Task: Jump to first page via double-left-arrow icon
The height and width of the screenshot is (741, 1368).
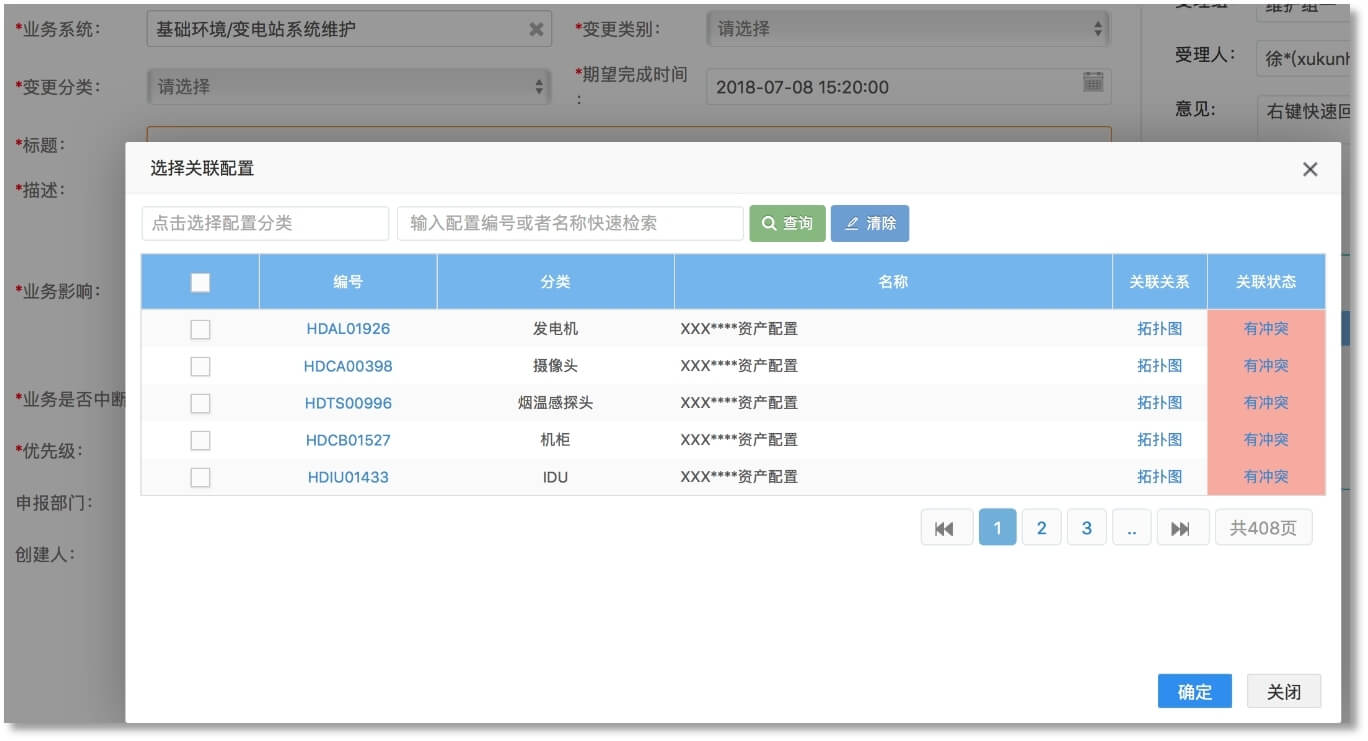Action: (946, 527)
